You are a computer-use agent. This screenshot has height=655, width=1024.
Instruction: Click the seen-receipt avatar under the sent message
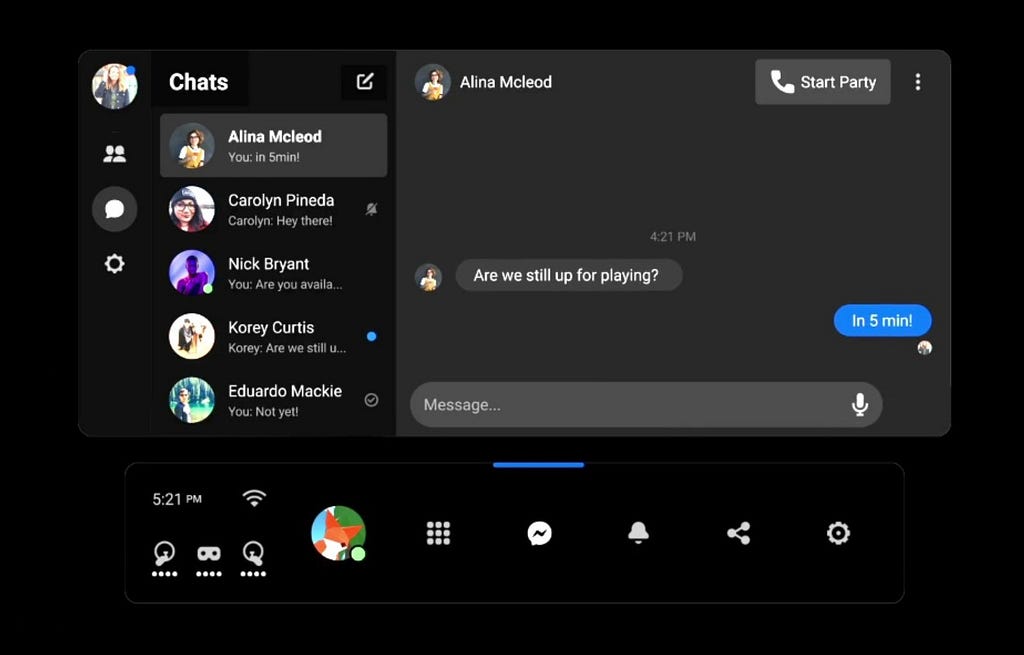924,347
